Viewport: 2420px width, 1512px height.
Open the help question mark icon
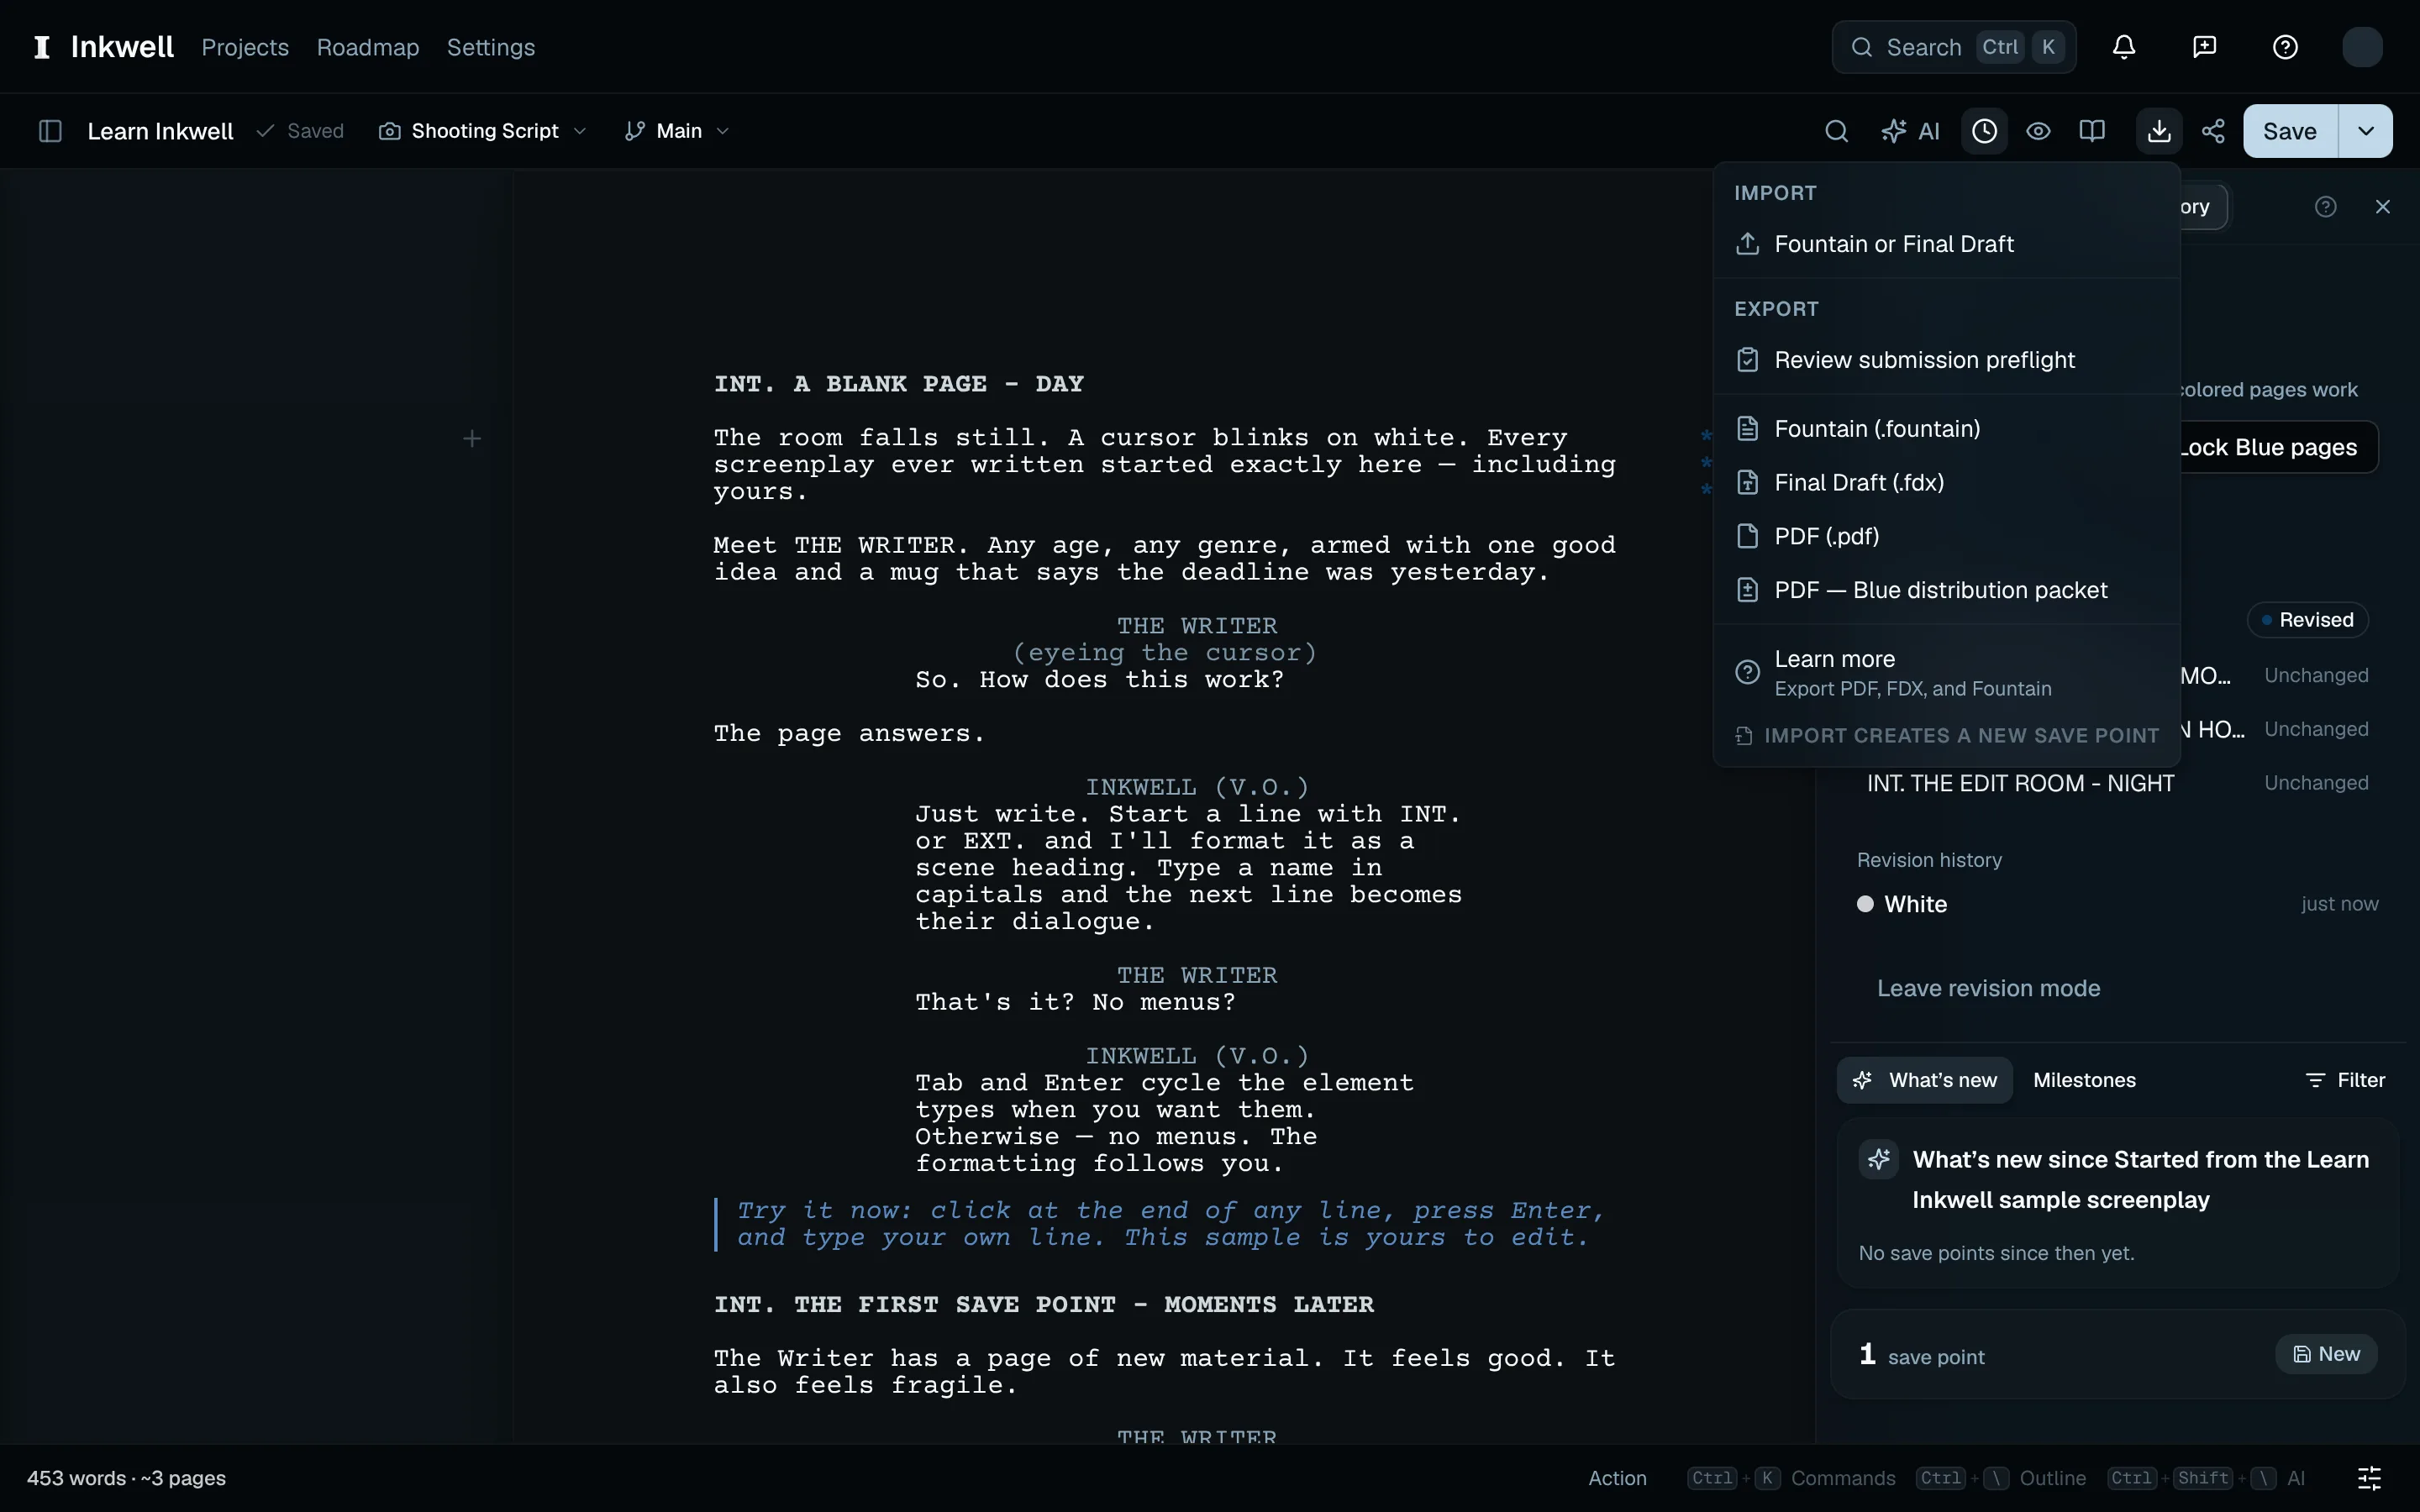pos(2285,47)
